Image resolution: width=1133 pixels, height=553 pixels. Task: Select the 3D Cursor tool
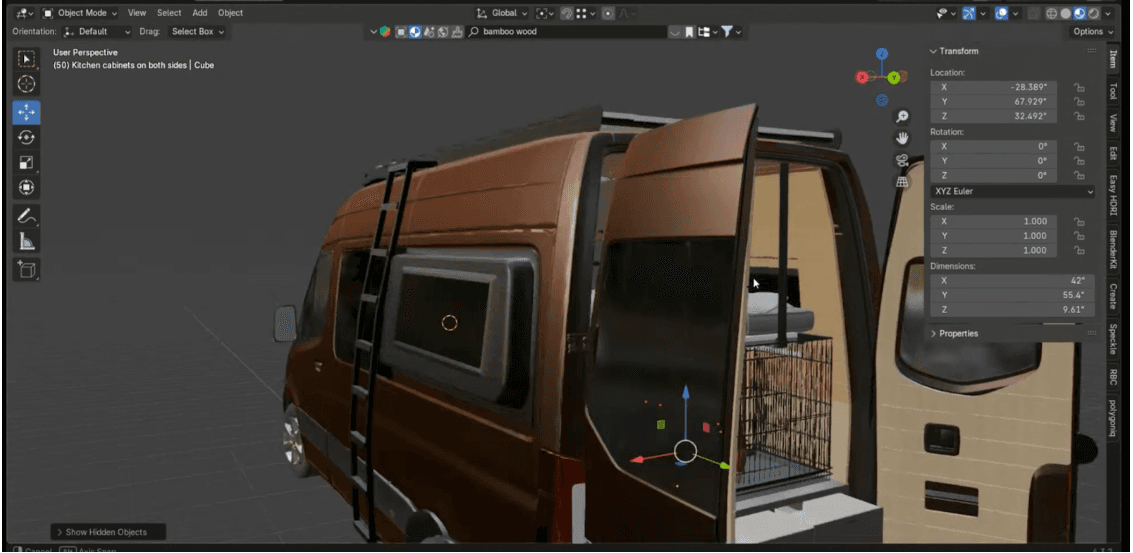(x=27, y=84)
